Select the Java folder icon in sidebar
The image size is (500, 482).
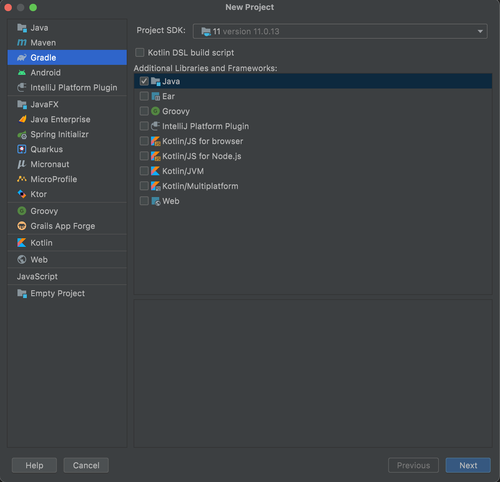(22, 28)
